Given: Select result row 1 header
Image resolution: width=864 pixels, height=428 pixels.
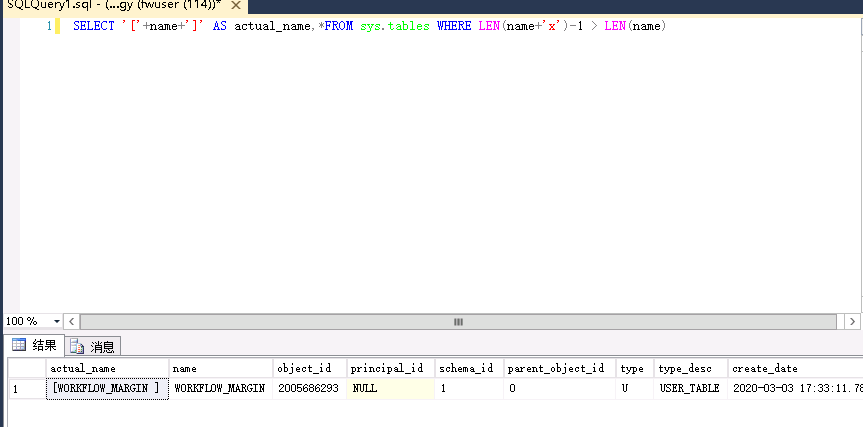Looking at the screenshot, I should pos(27,388).
